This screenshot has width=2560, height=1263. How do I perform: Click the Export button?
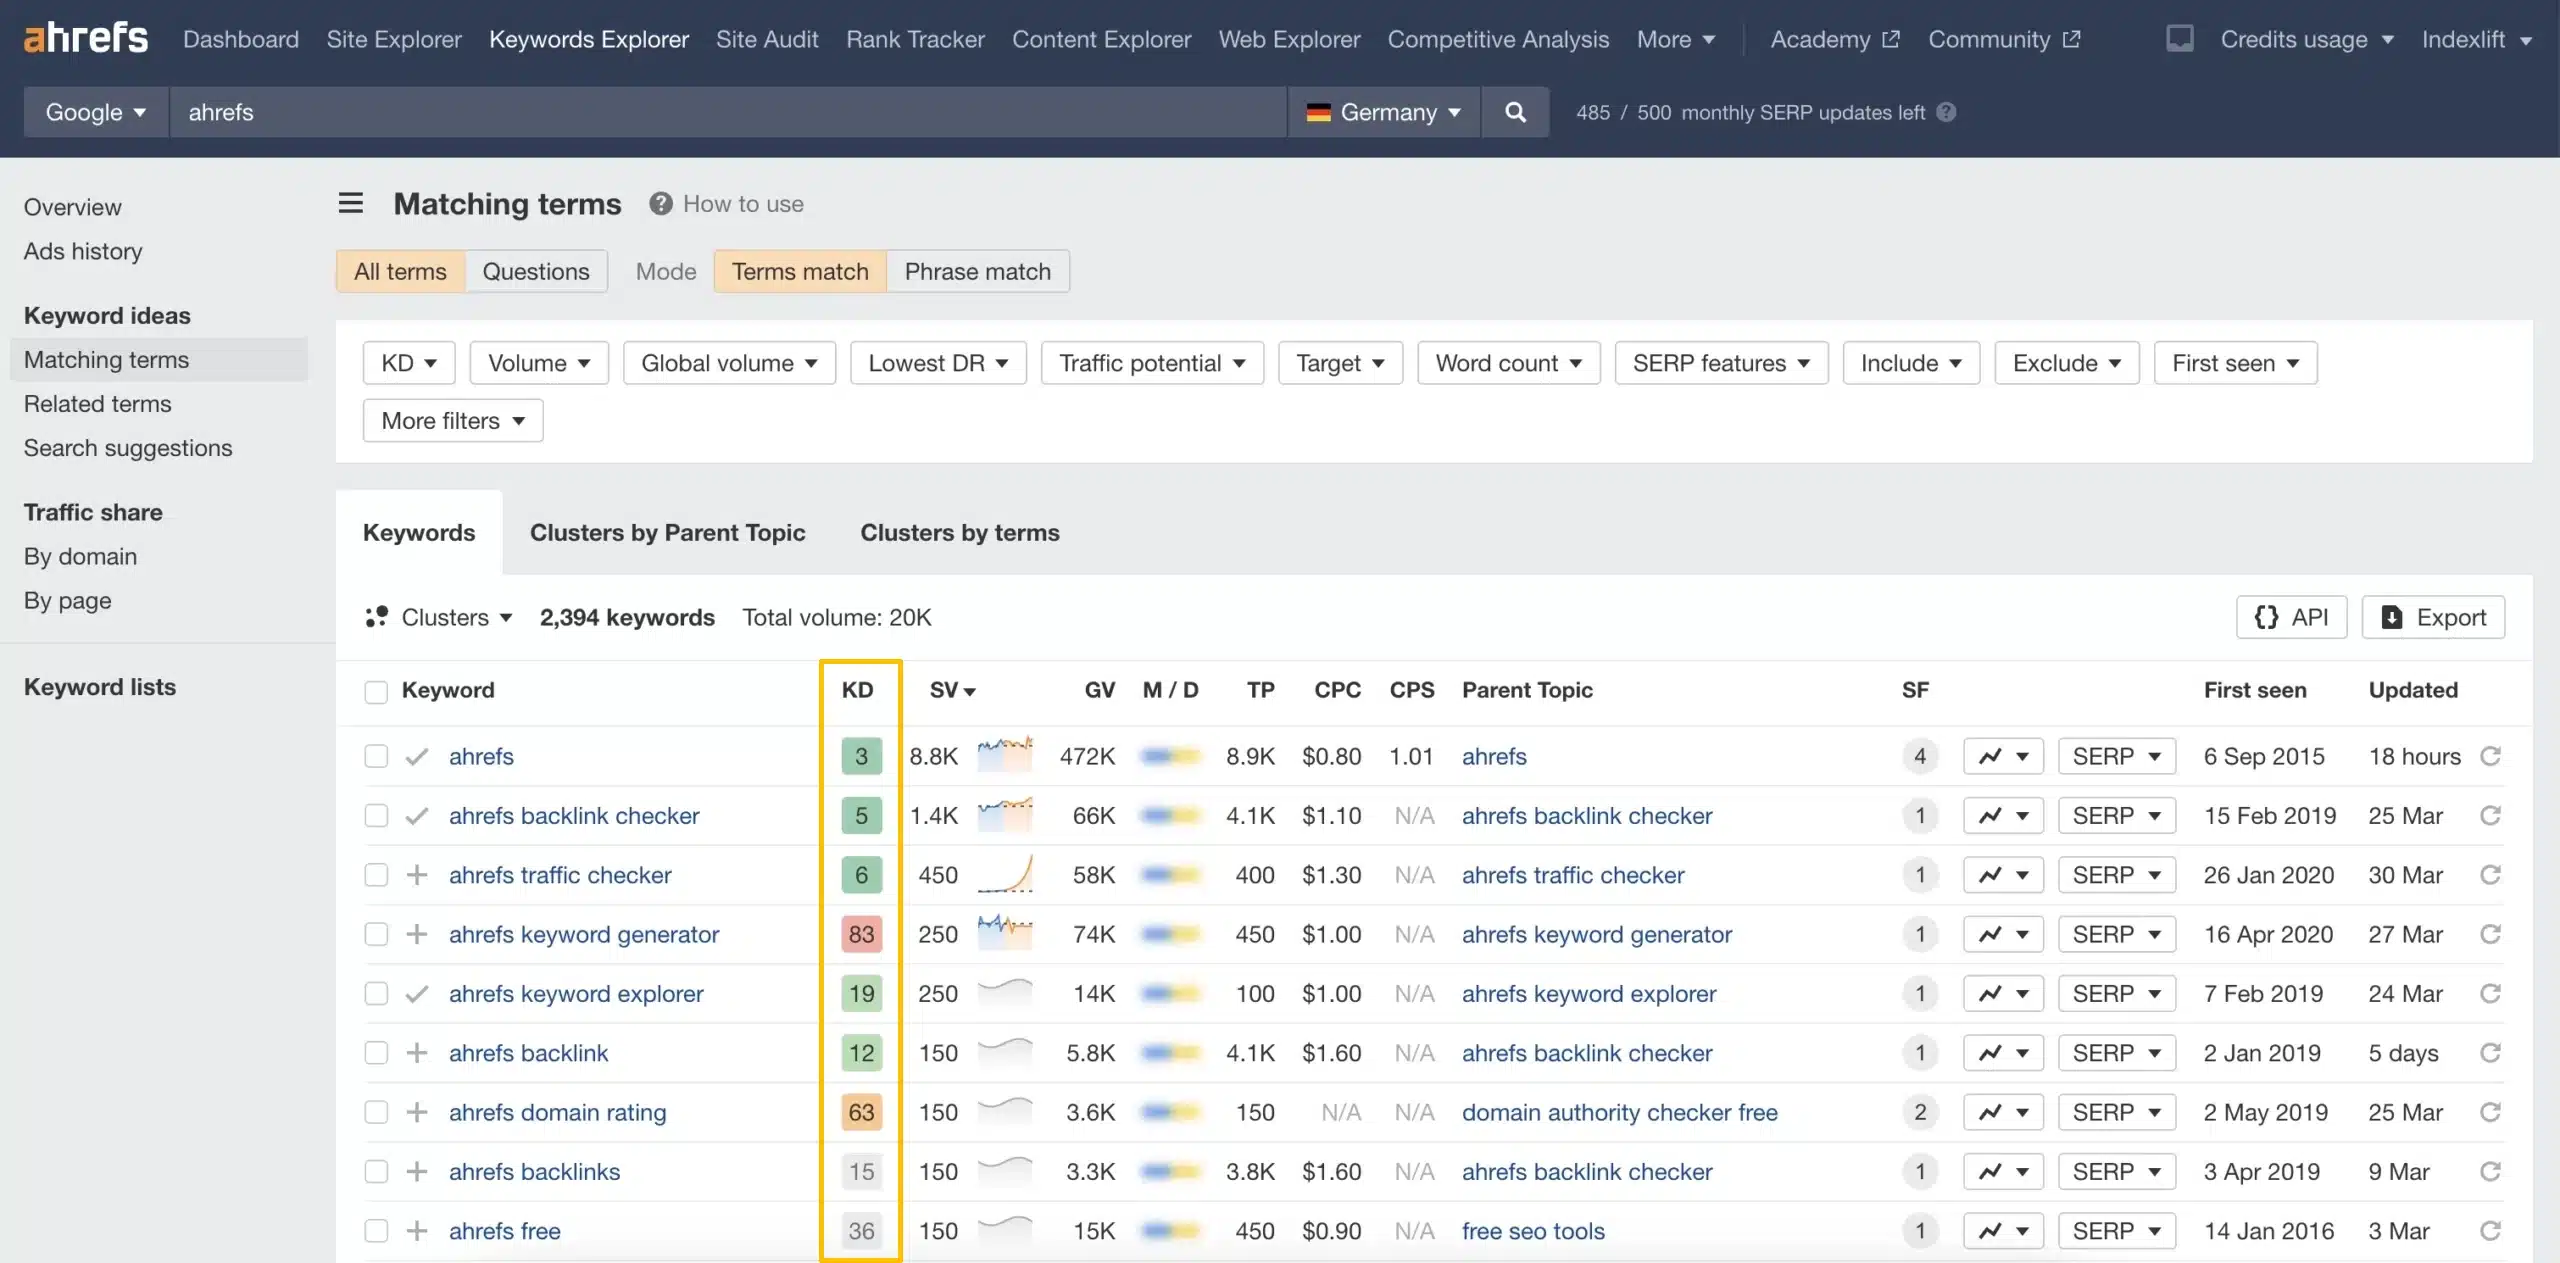point(2433,617)
